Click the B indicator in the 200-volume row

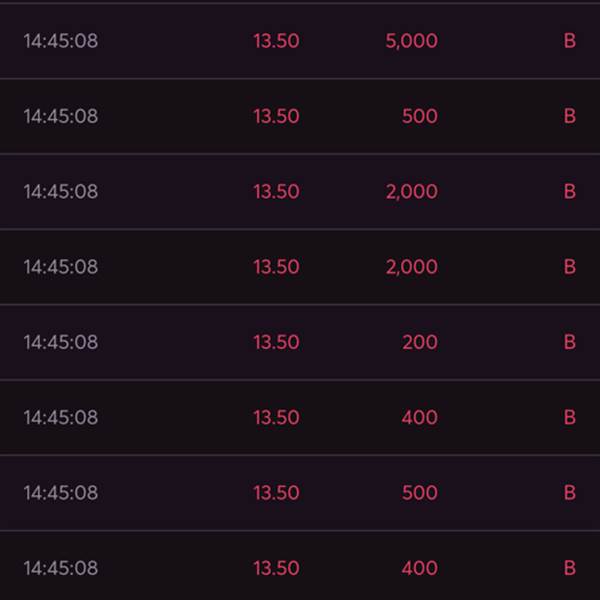[569, 342]
